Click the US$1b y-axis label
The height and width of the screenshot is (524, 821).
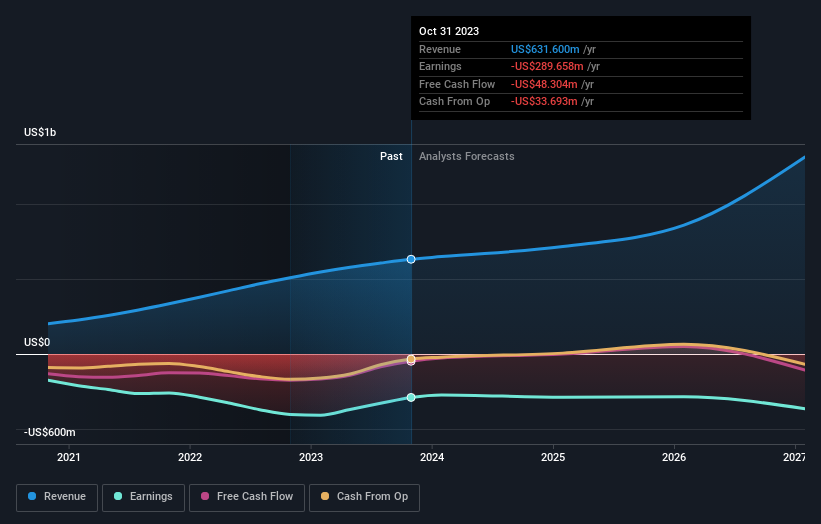[x=40, y=132]
